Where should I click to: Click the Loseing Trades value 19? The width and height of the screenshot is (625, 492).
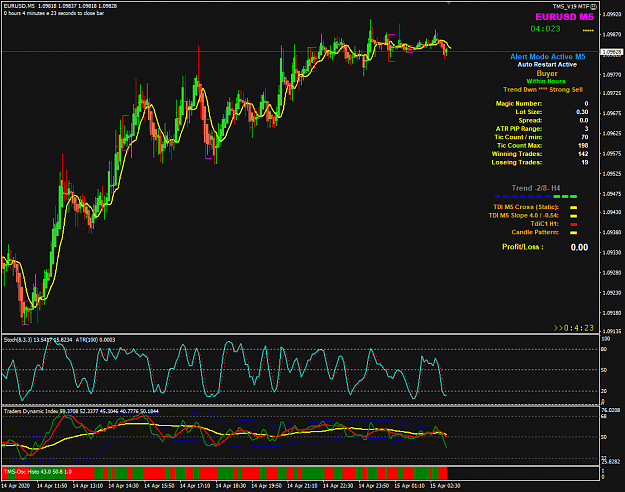pyautogui.click(x=585, y=162)
